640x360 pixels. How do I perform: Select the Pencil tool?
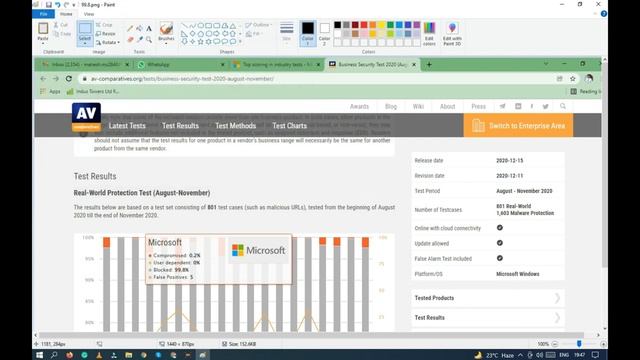pos(130,29)
